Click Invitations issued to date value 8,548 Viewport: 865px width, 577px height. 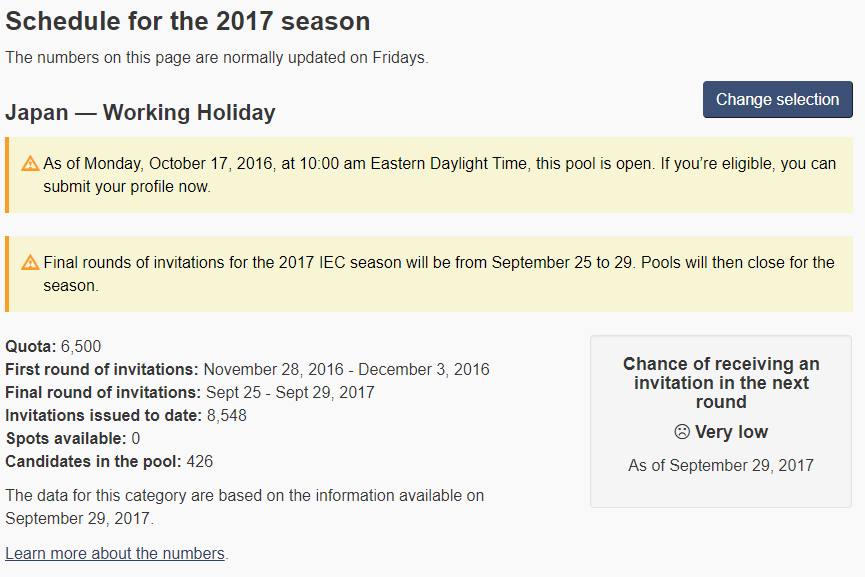pyautogui.click(x=227, y=415)
